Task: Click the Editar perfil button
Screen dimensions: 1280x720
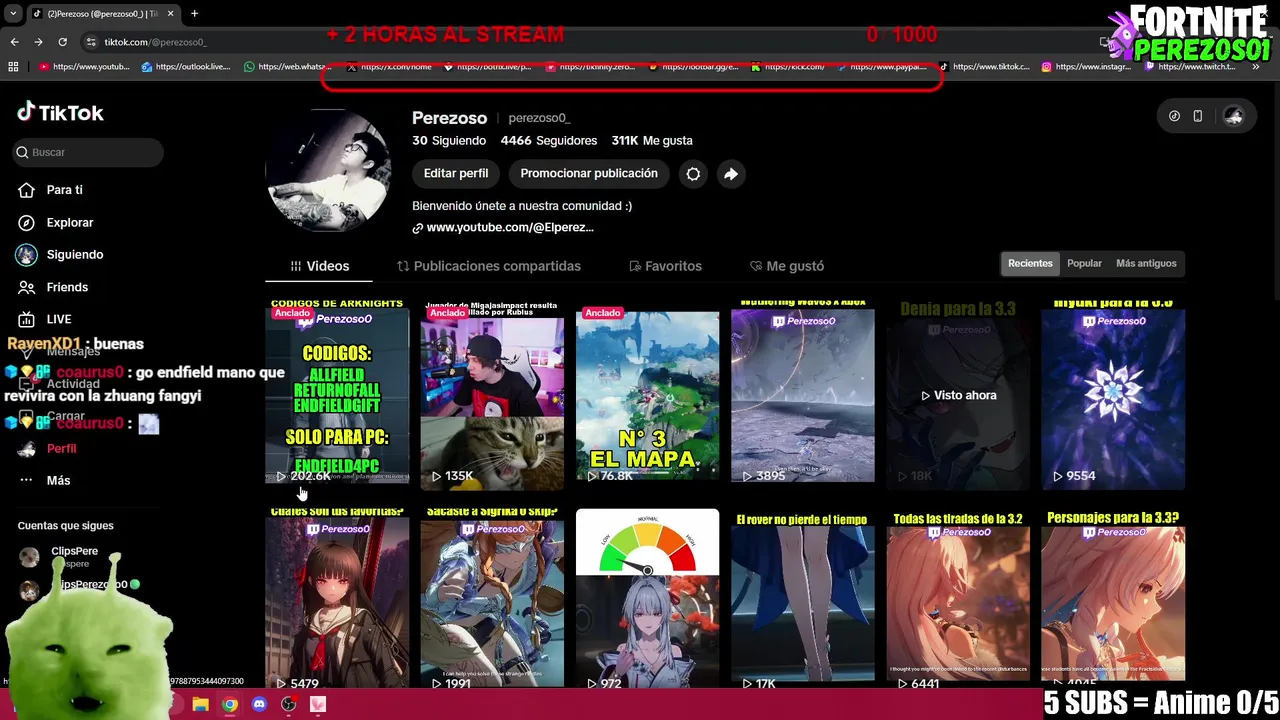Action: 456,173
